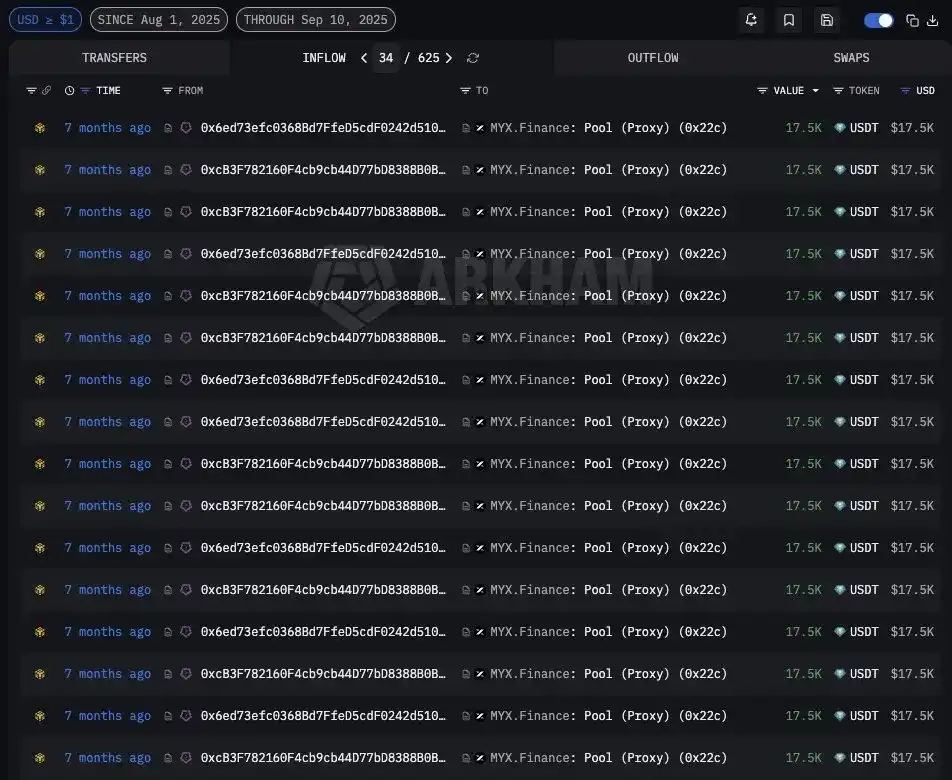Click the document icon before the first row's sender

[x=168, y=128]
